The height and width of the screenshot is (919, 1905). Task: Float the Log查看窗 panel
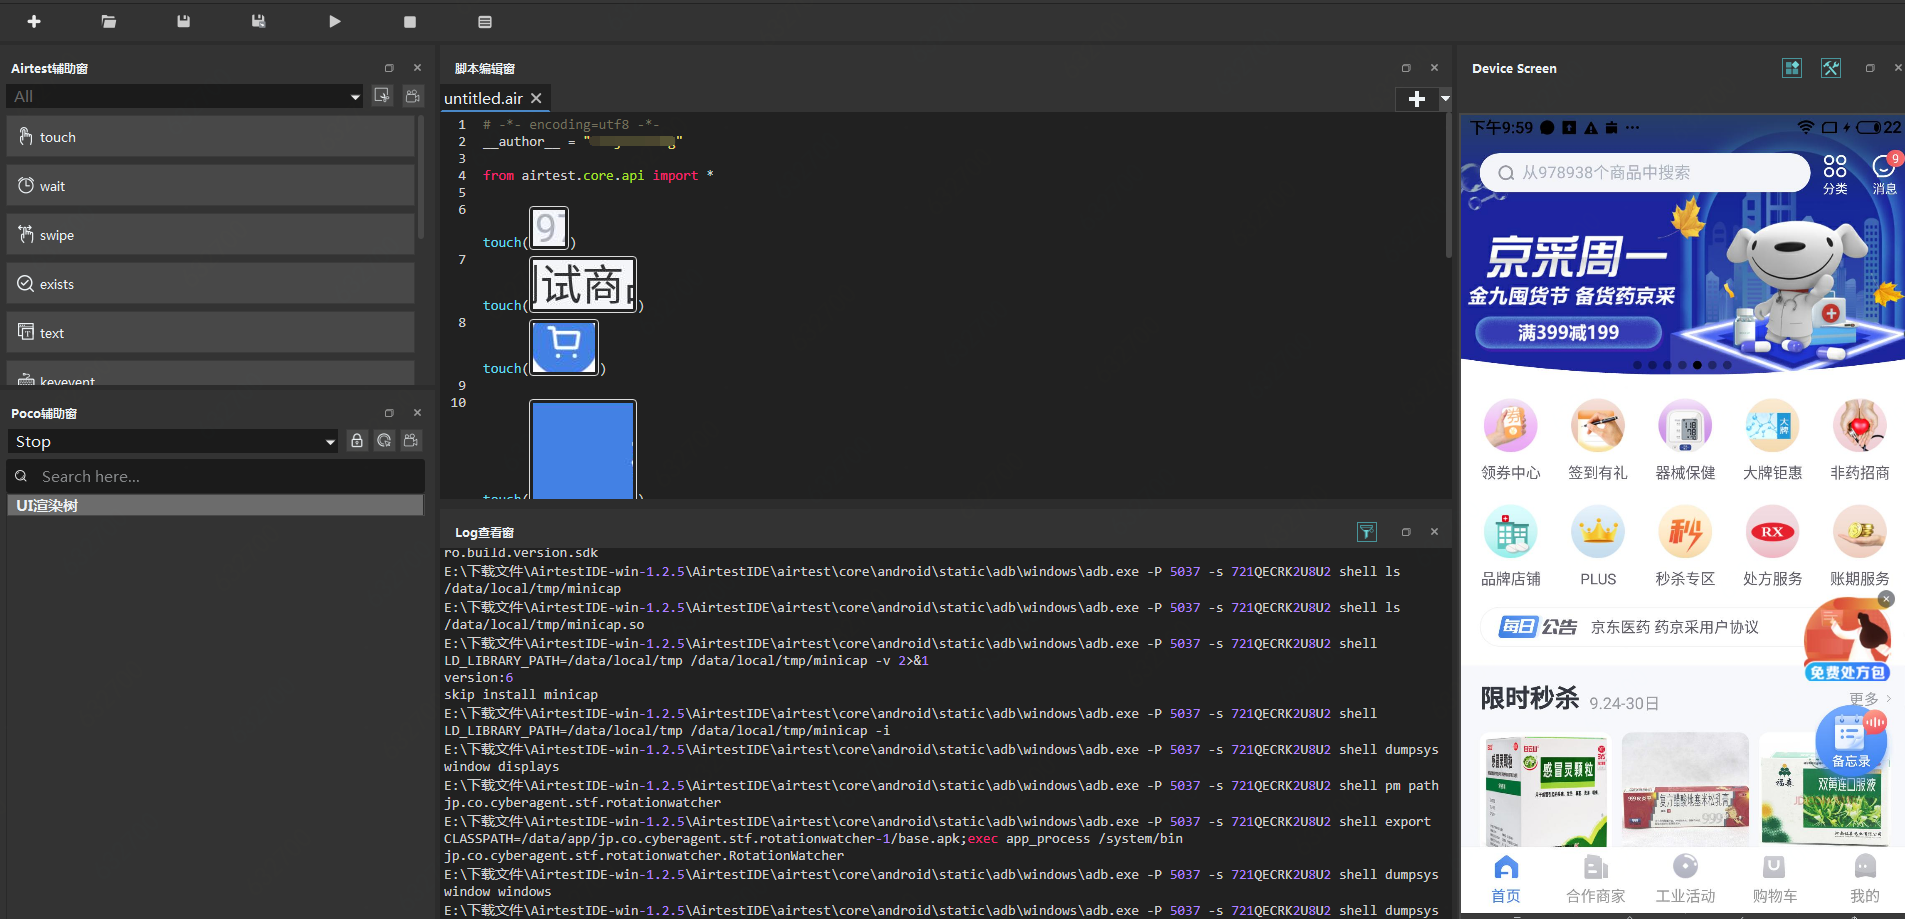click(1406, 532)
